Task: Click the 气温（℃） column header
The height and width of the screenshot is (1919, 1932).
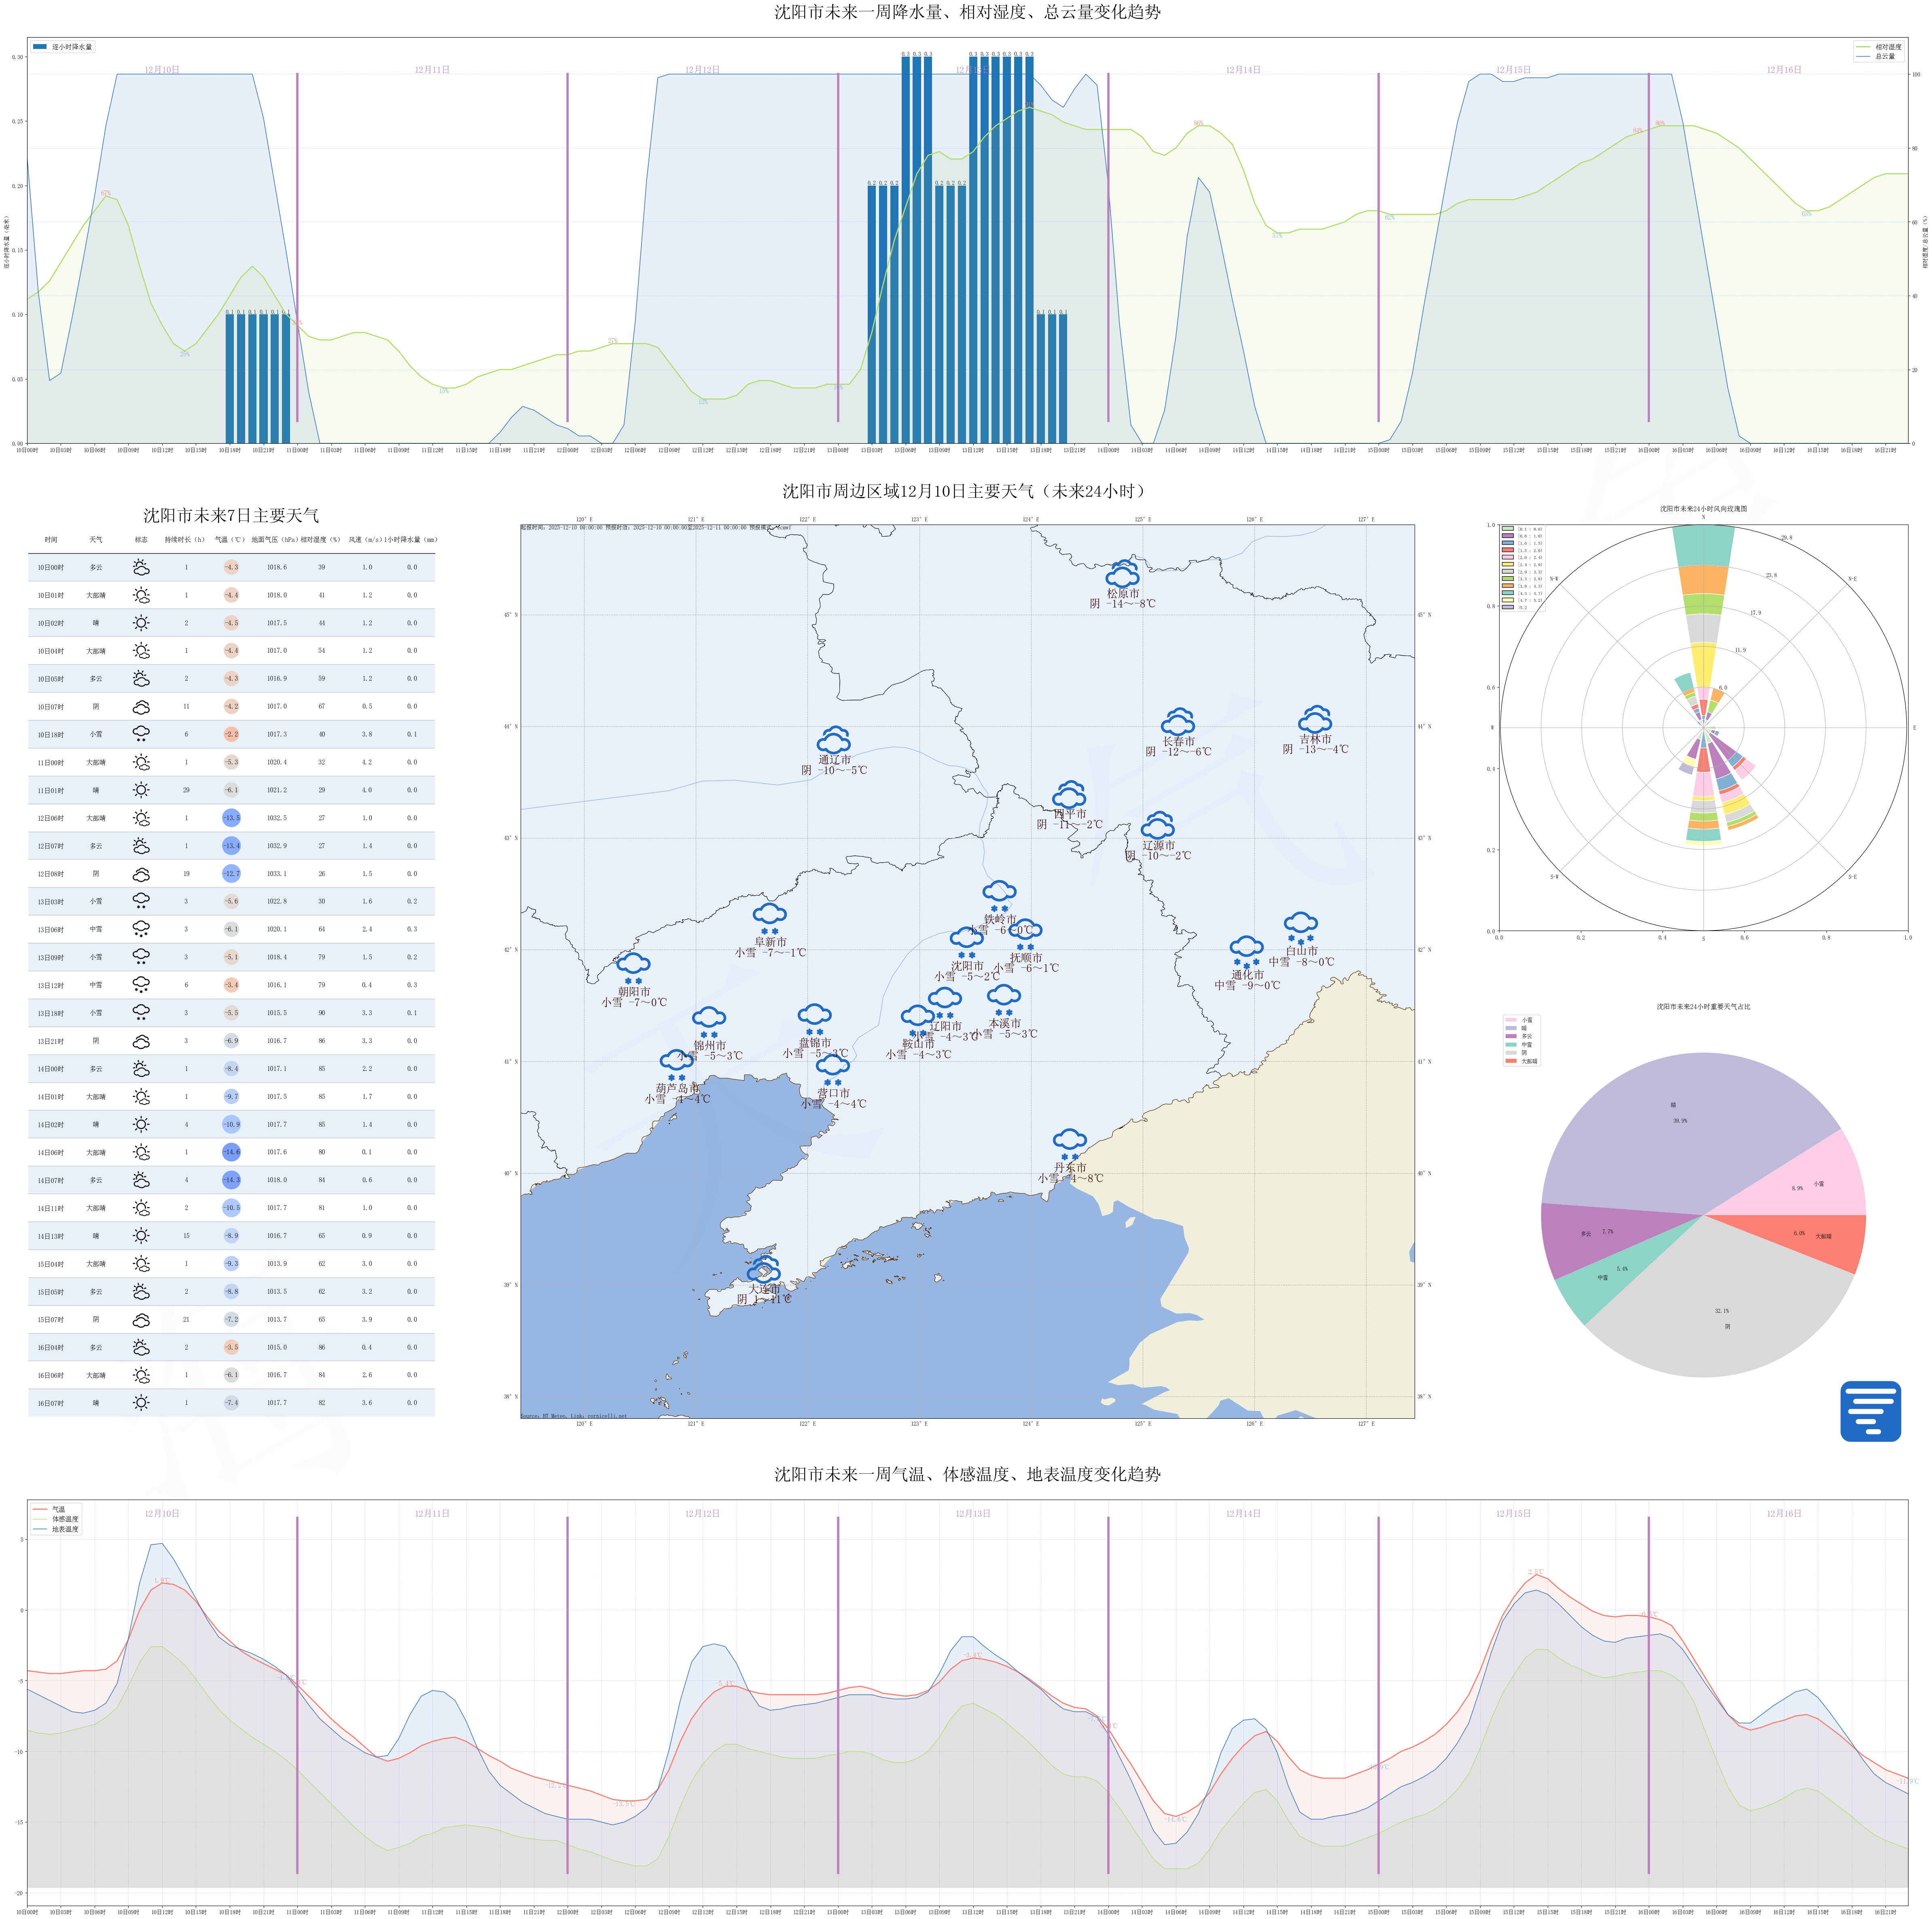Action: coord(230,540)
